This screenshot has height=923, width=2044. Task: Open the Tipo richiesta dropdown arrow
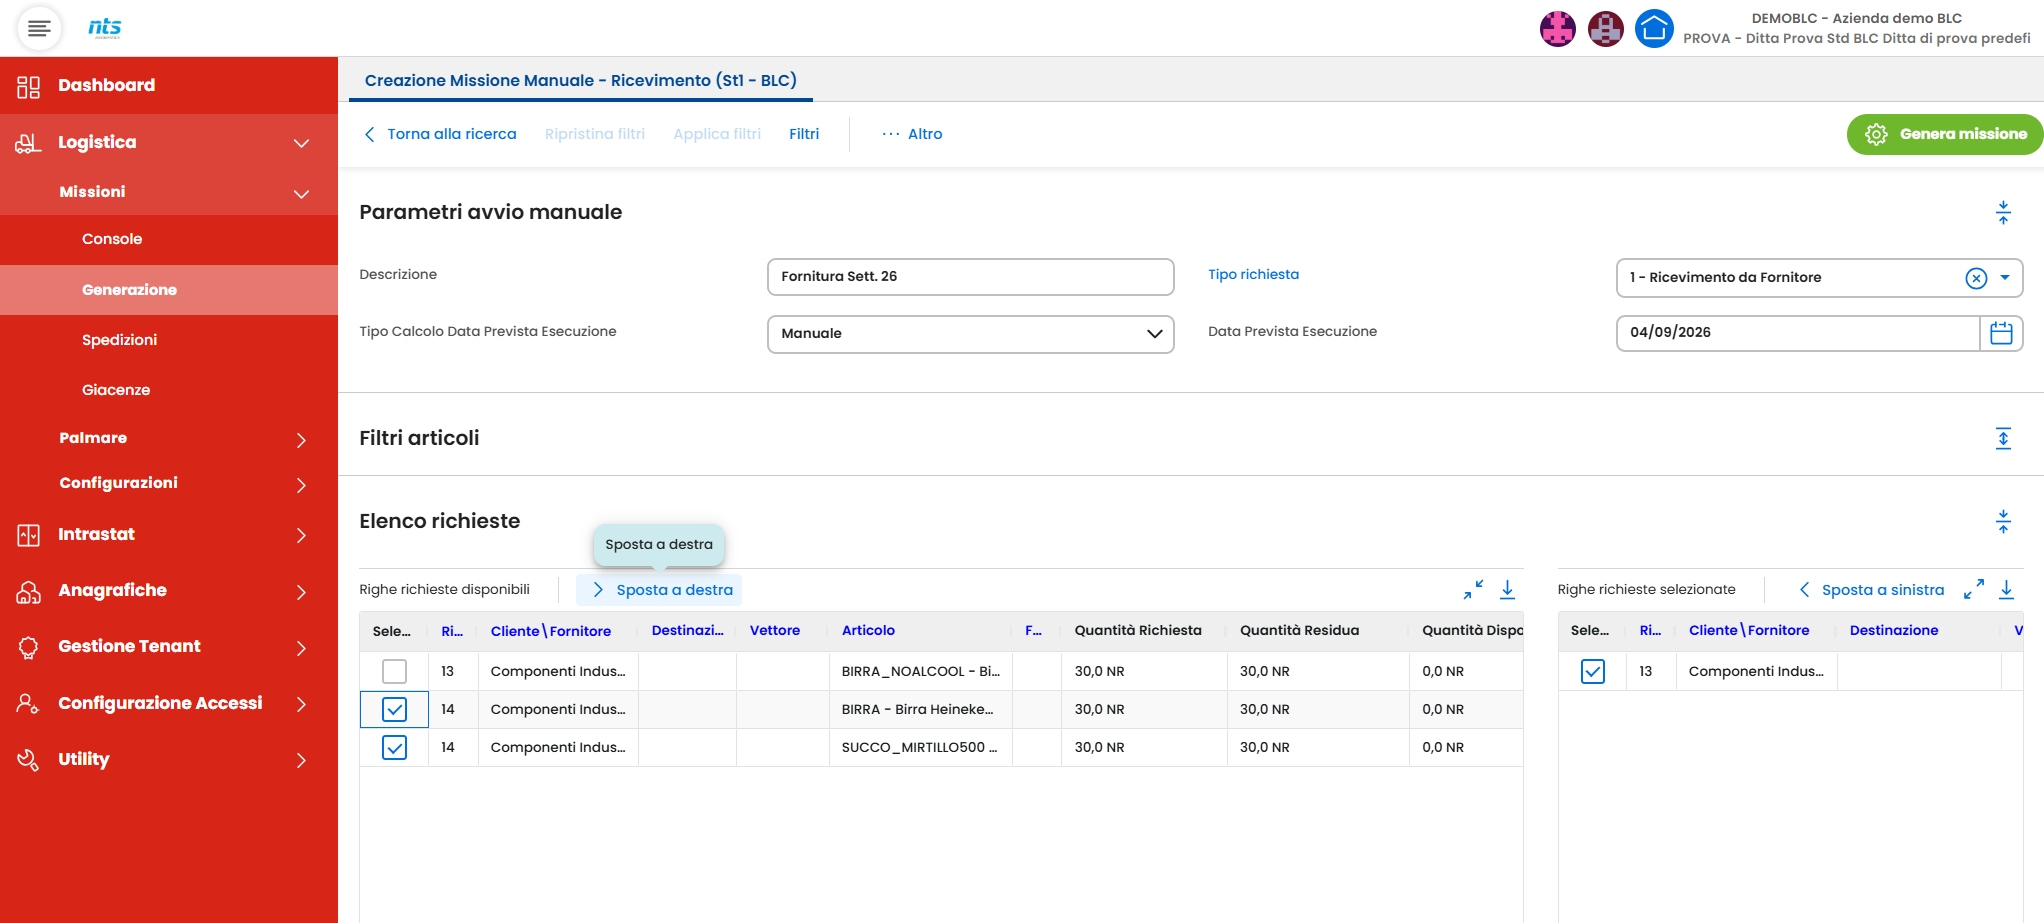pos(2005,278)
